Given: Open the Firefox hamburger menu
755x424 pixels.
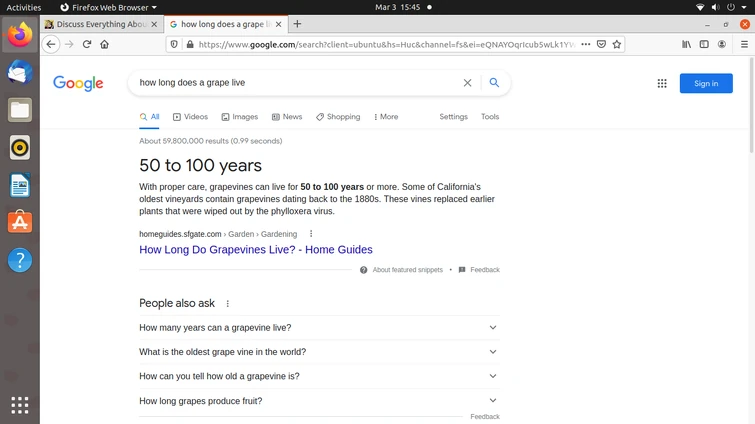Looking at the screenshot, I should tap(744, 44).
